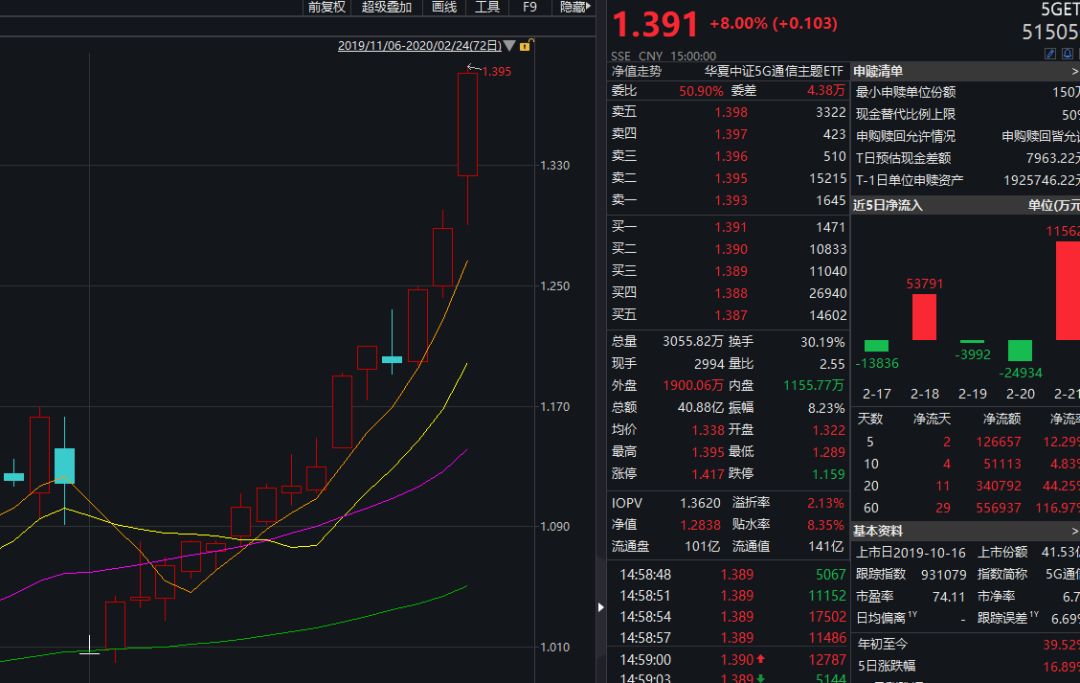Viewport: 1080px width, 683px height.
Task: Expand the 基本资料 section arrow
Action: click(1074, 531)
